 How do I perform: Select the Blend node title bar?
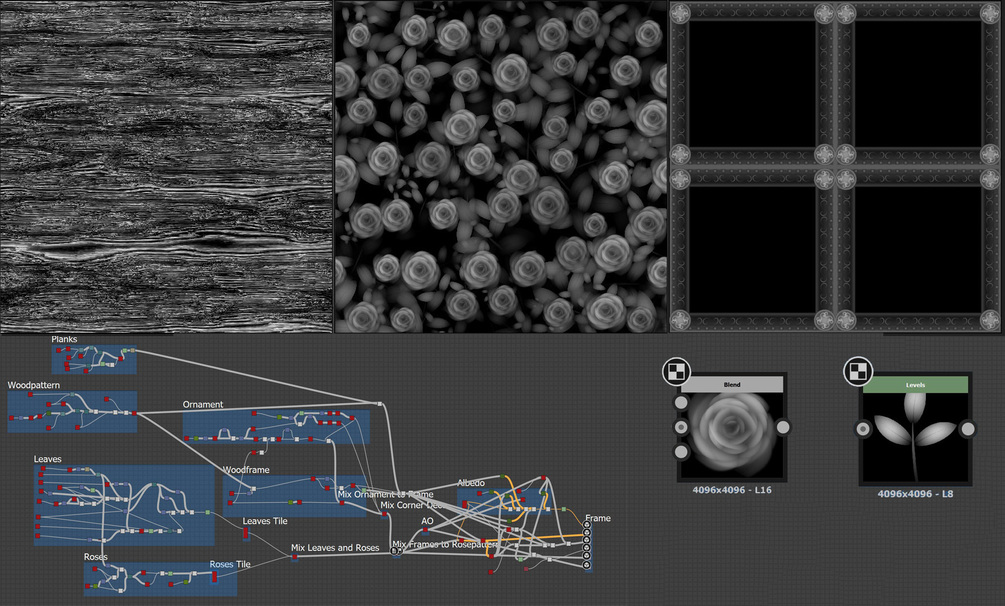(732, 385)
